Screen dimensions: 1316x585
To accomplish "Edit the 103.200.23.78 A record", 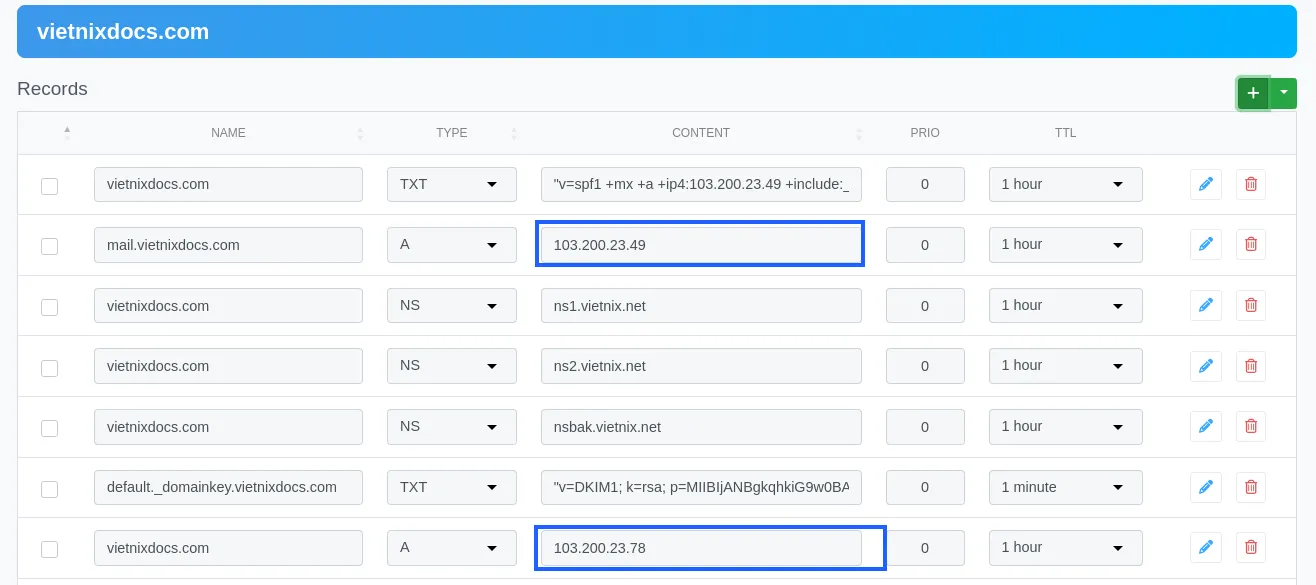I will coord(1206,547).
